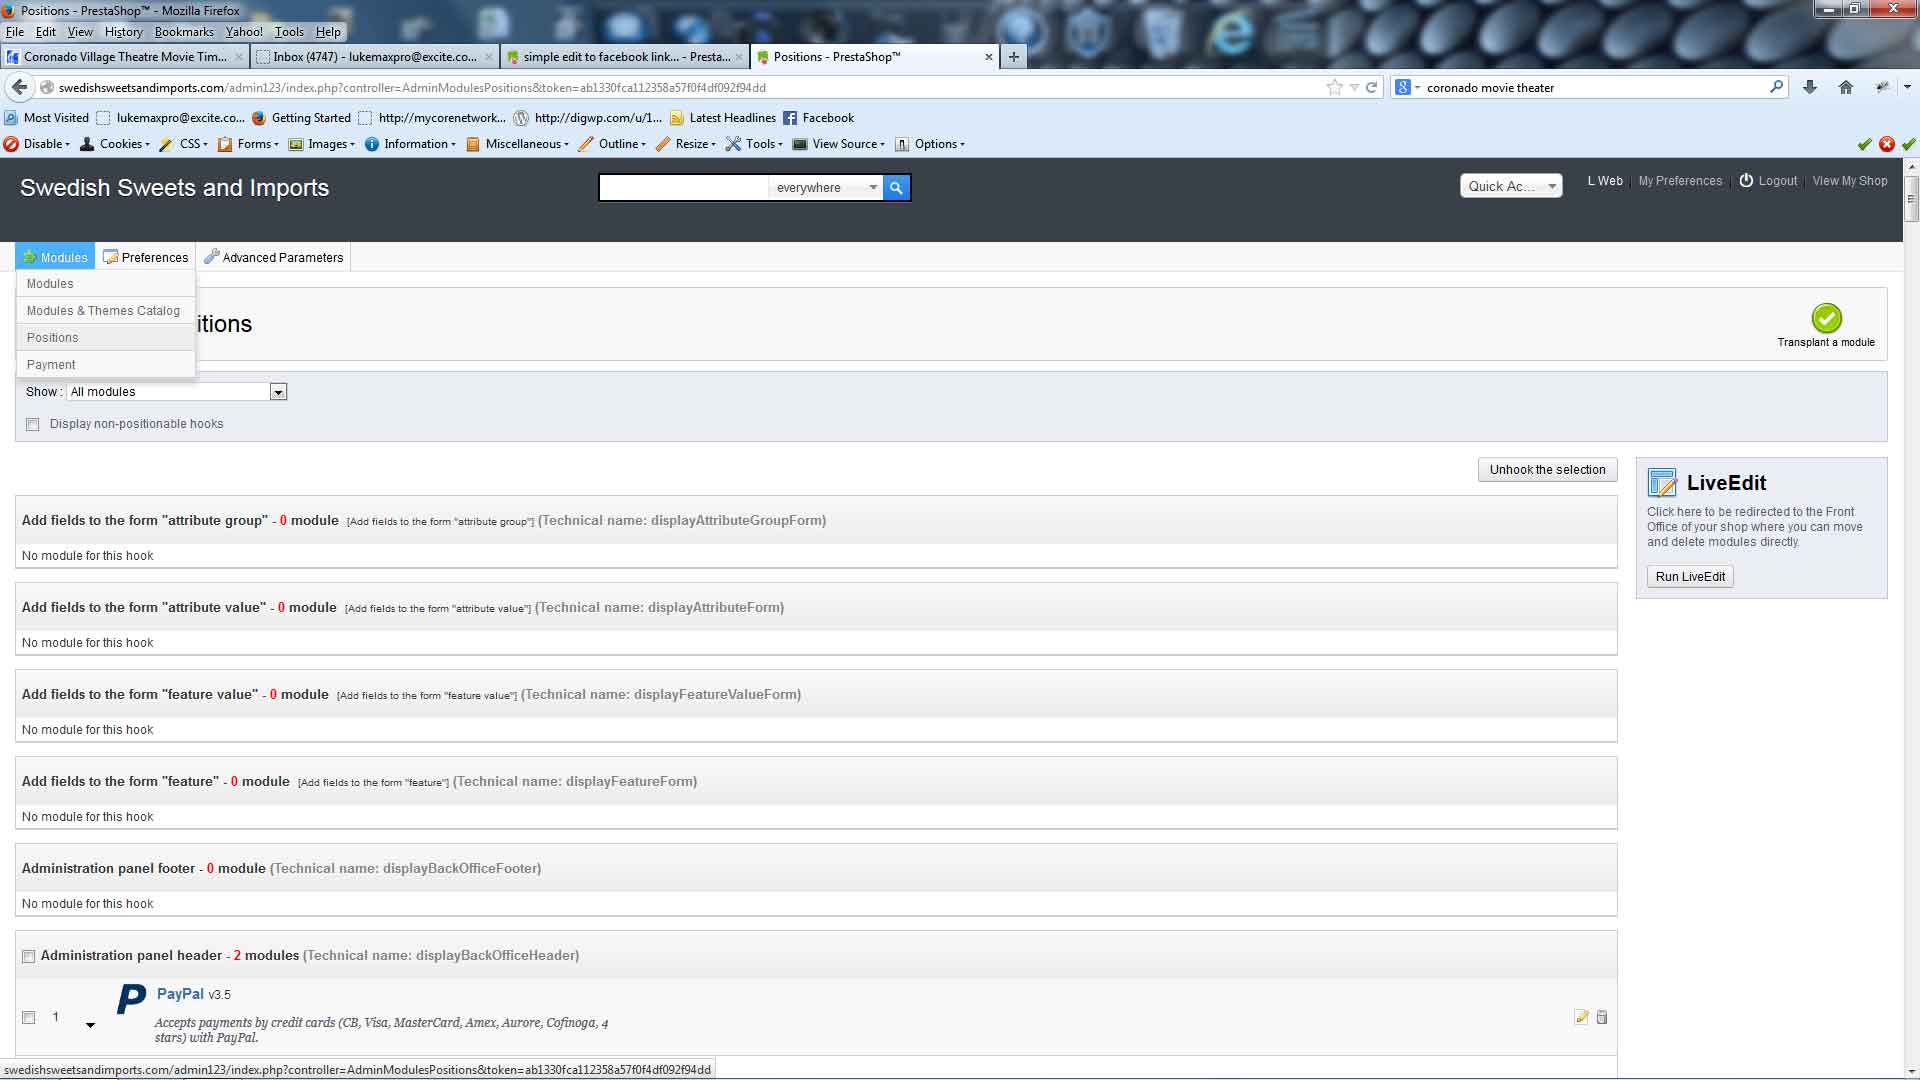Click the PayPal edit pencil icon
The image size is (1920, 1080).
[1581, 1018]
